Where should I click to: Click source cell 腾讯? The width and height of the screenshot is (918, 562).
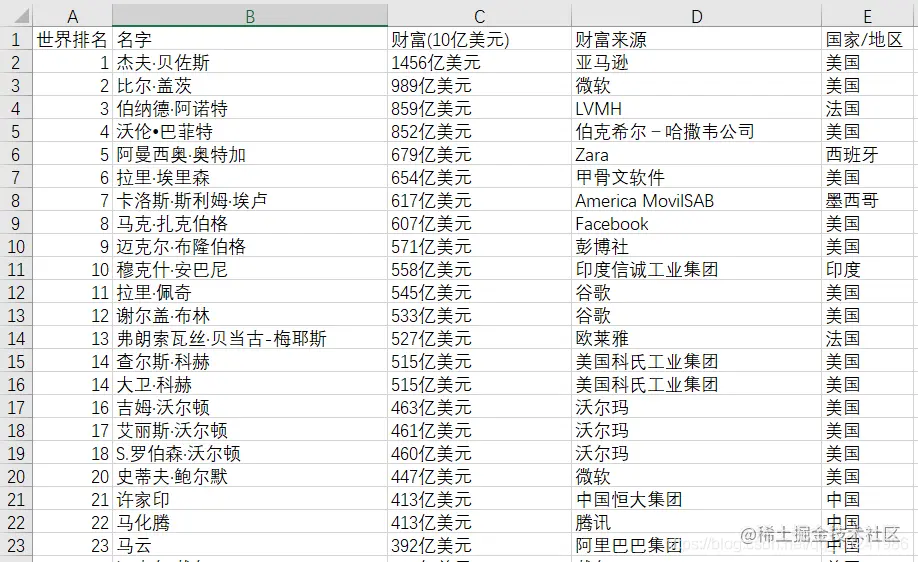point(696,523)
